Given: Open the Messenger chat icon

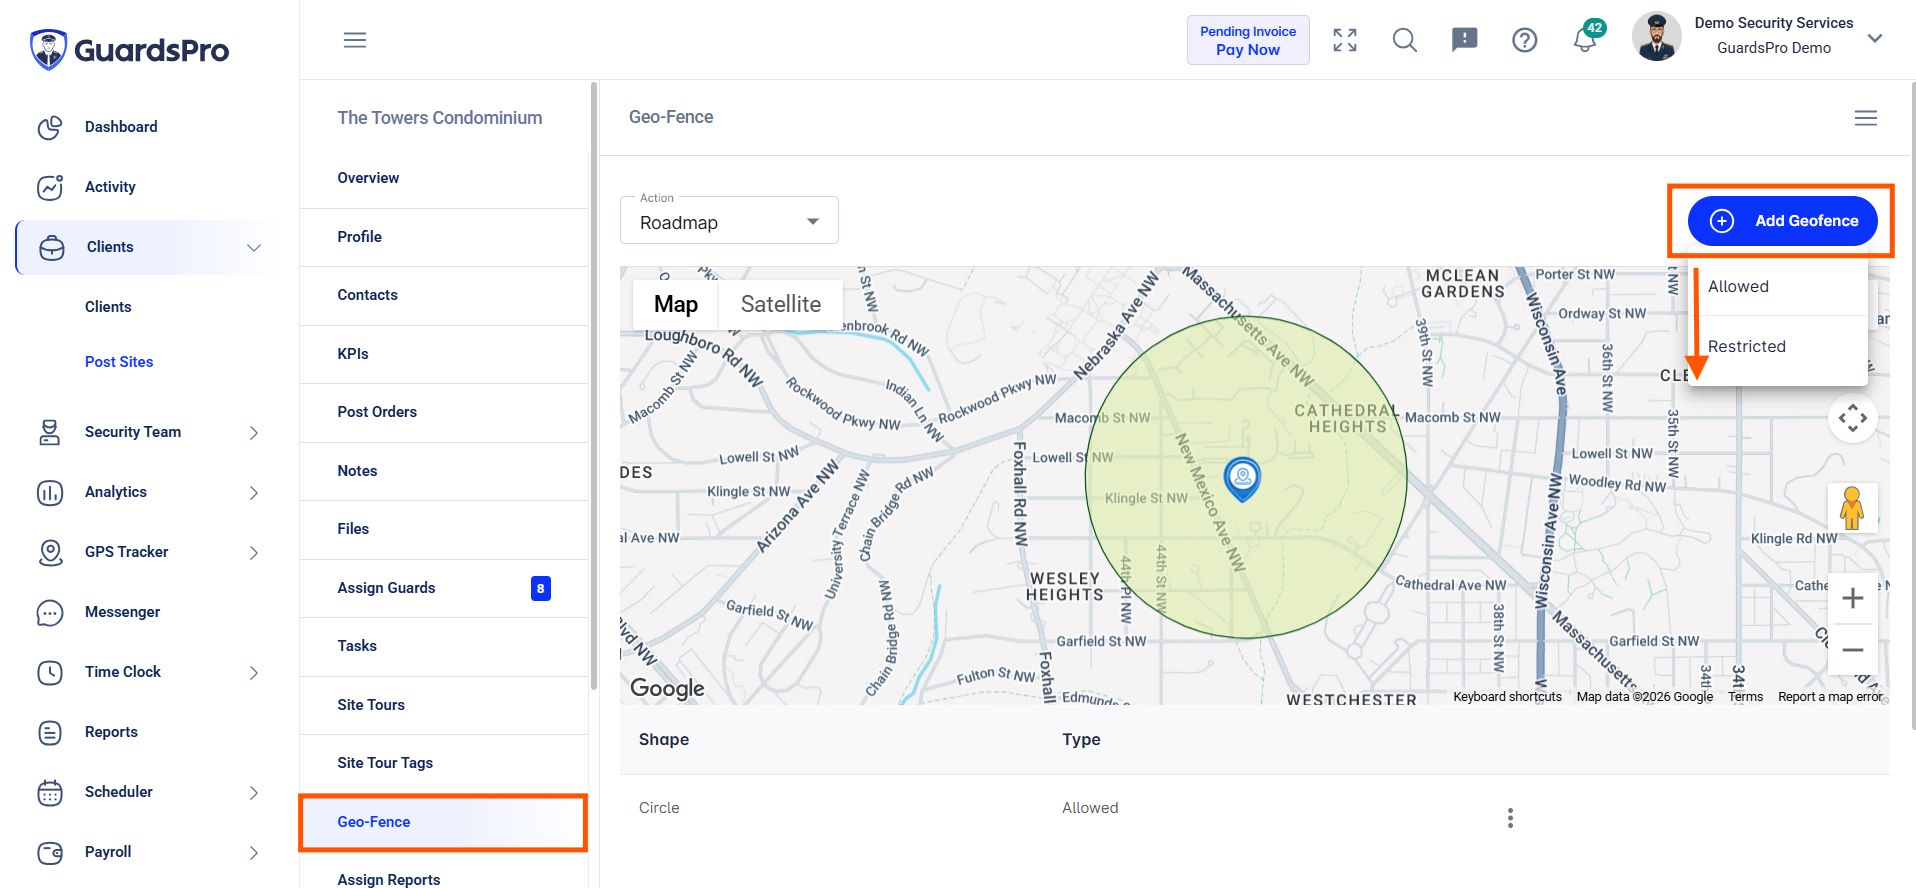Looking at the screenshot, I should [50, 612].
